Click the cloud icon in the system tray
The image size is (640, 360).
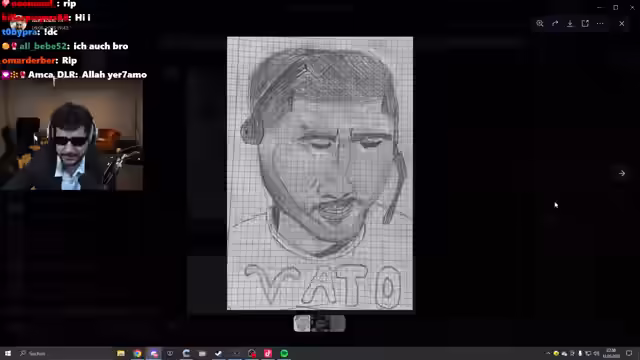tap(564, 353)
